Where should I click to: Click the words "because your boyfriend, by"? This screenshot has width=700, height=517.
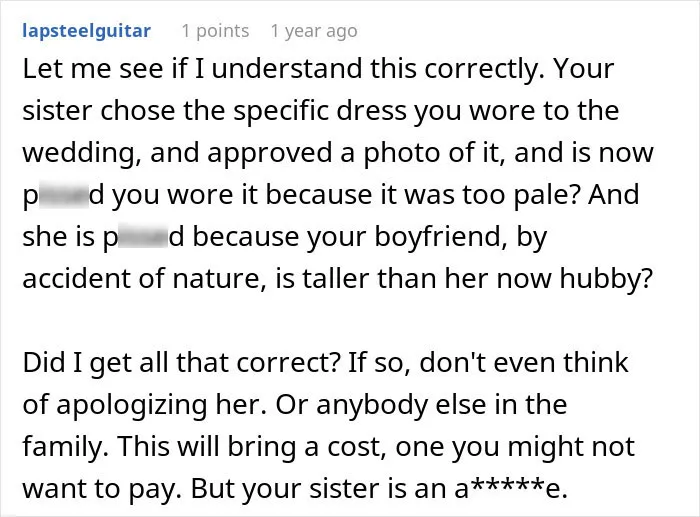370,237
